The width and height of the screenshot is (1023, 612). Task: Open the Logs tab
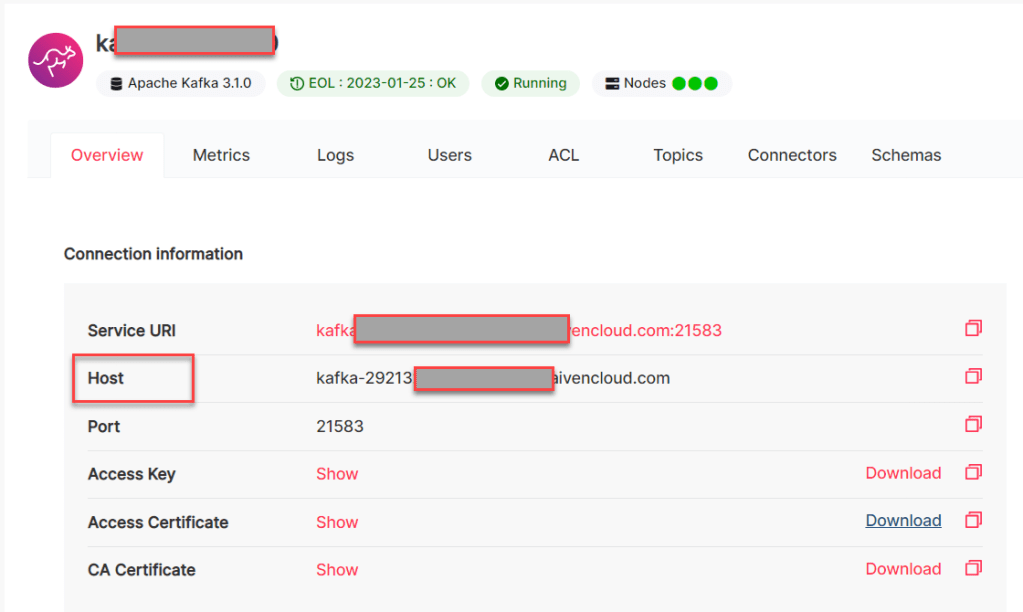click(x=335, y=155)
